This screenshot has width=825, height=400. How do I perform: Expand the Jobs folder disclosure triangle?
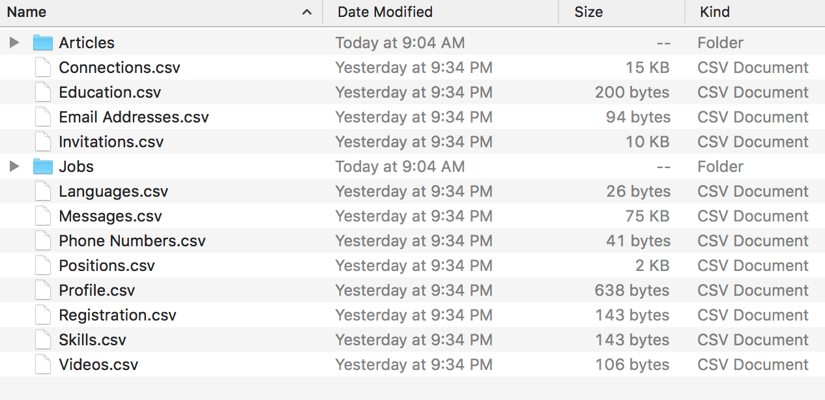(14, 166)
